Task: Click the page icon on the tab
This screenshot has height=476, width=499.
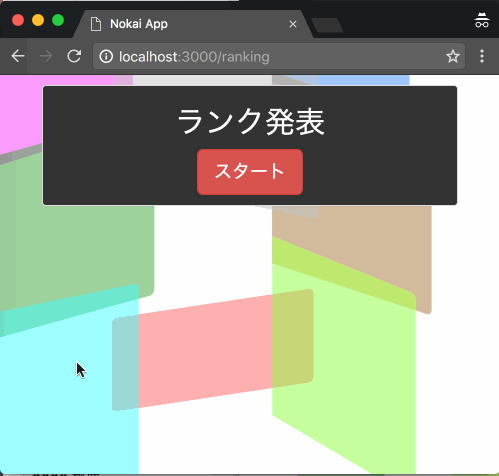Action: coord(96,24)
